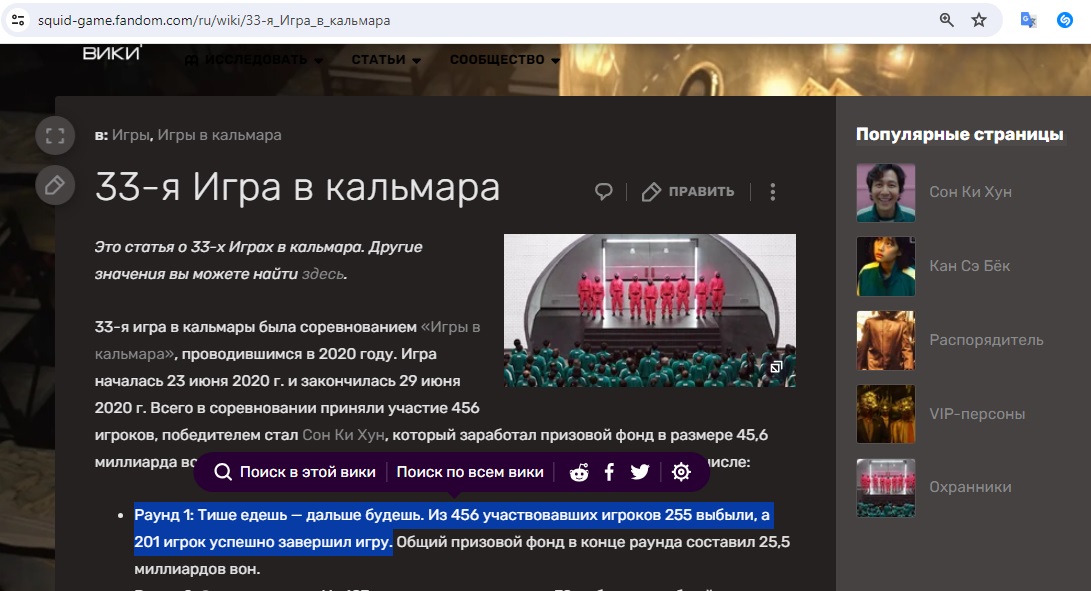The image size is (1091, 591).
Task: Expand the ИССЛЕДОВАТЬ navigation menu
Action: [253, 60]
